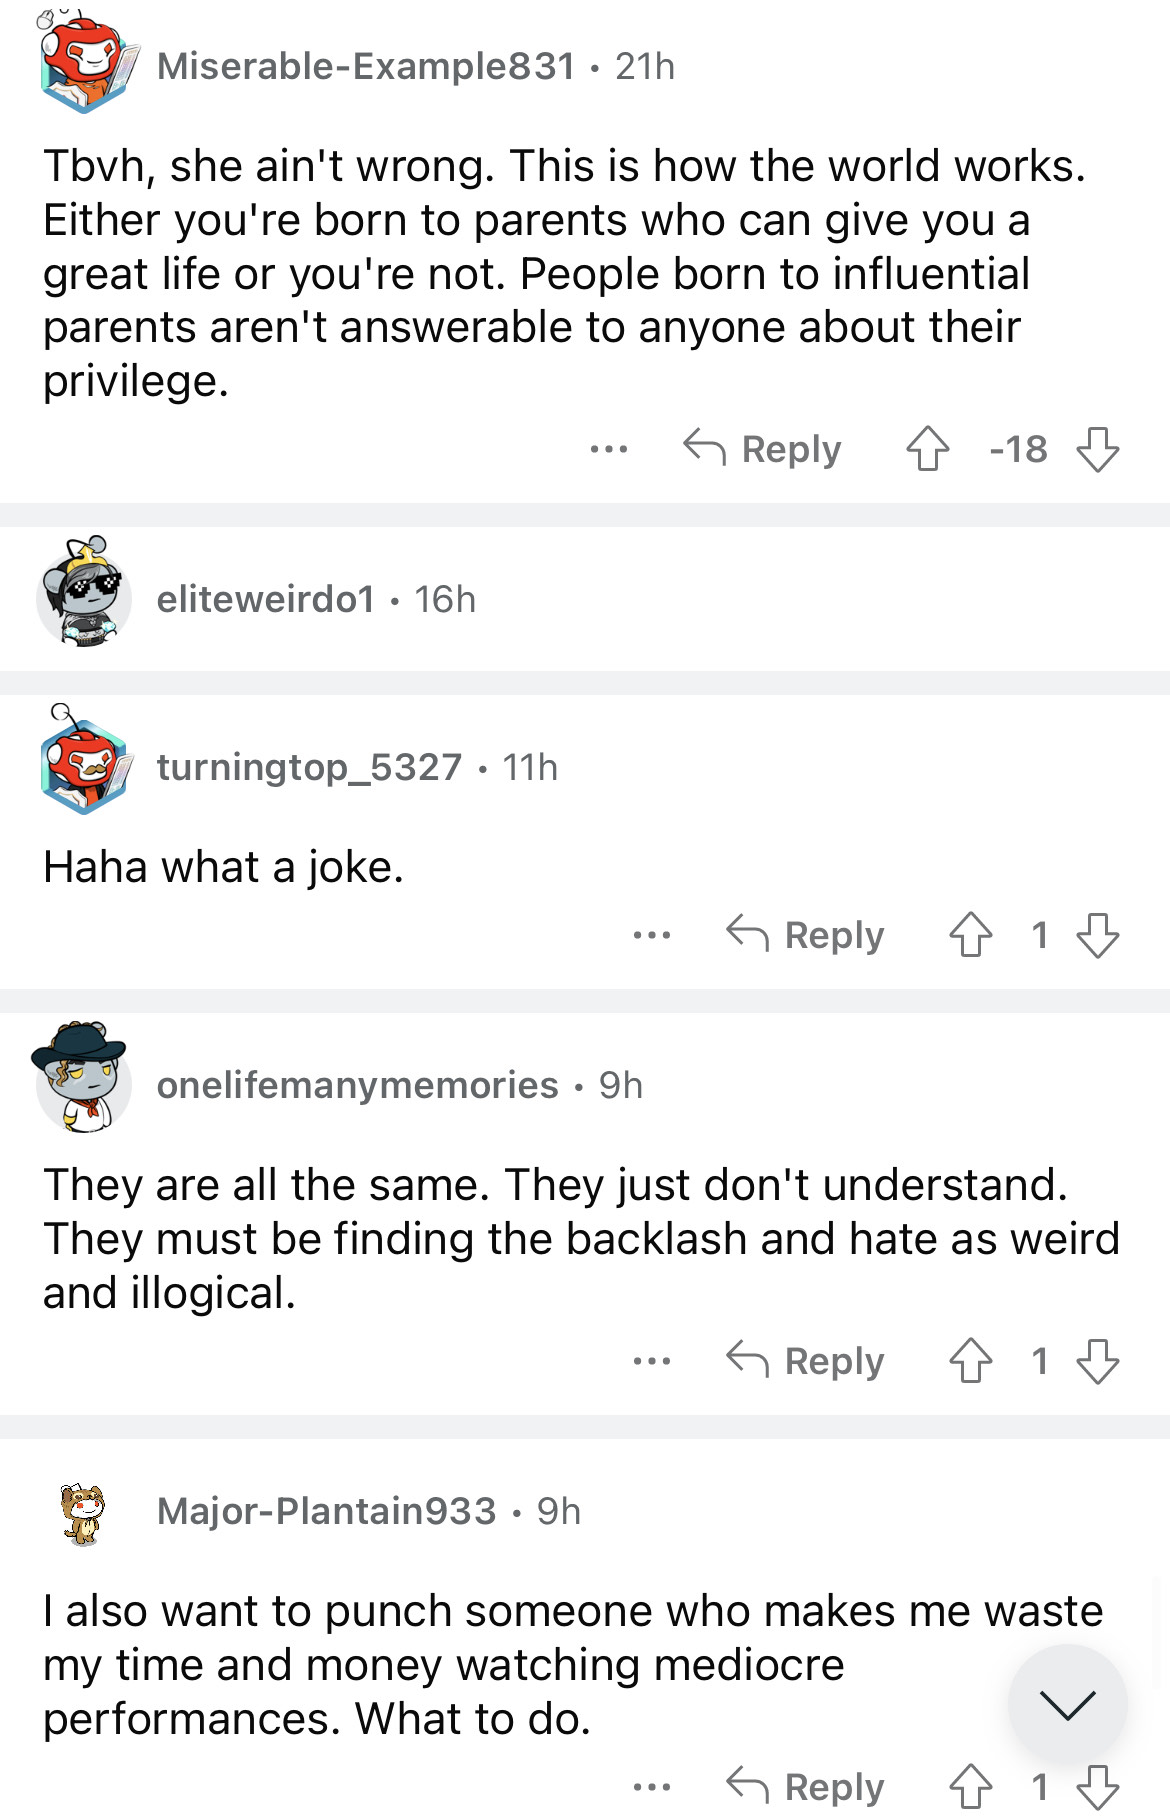
Task: Downvote the comment scored -18
Action: pyautogui.click(x=1097, y=449)
